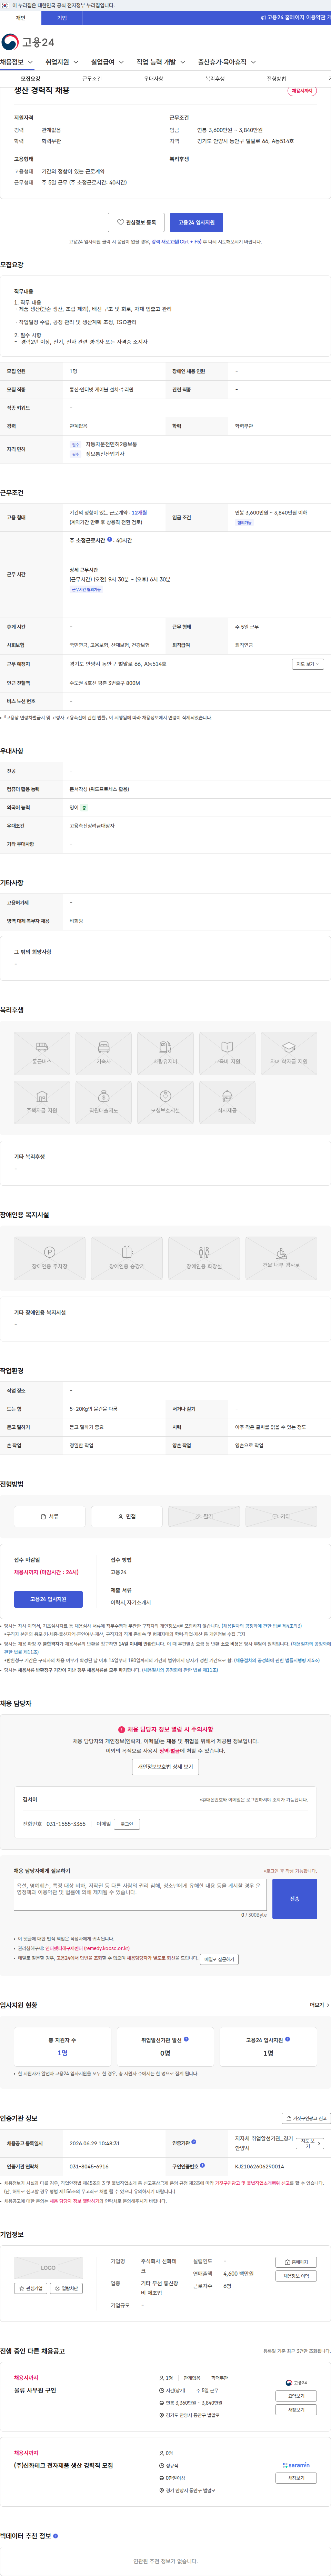331x2576 pixels.
Task: Click info icon beside 인증기관 label
Action: (194, 2142)
